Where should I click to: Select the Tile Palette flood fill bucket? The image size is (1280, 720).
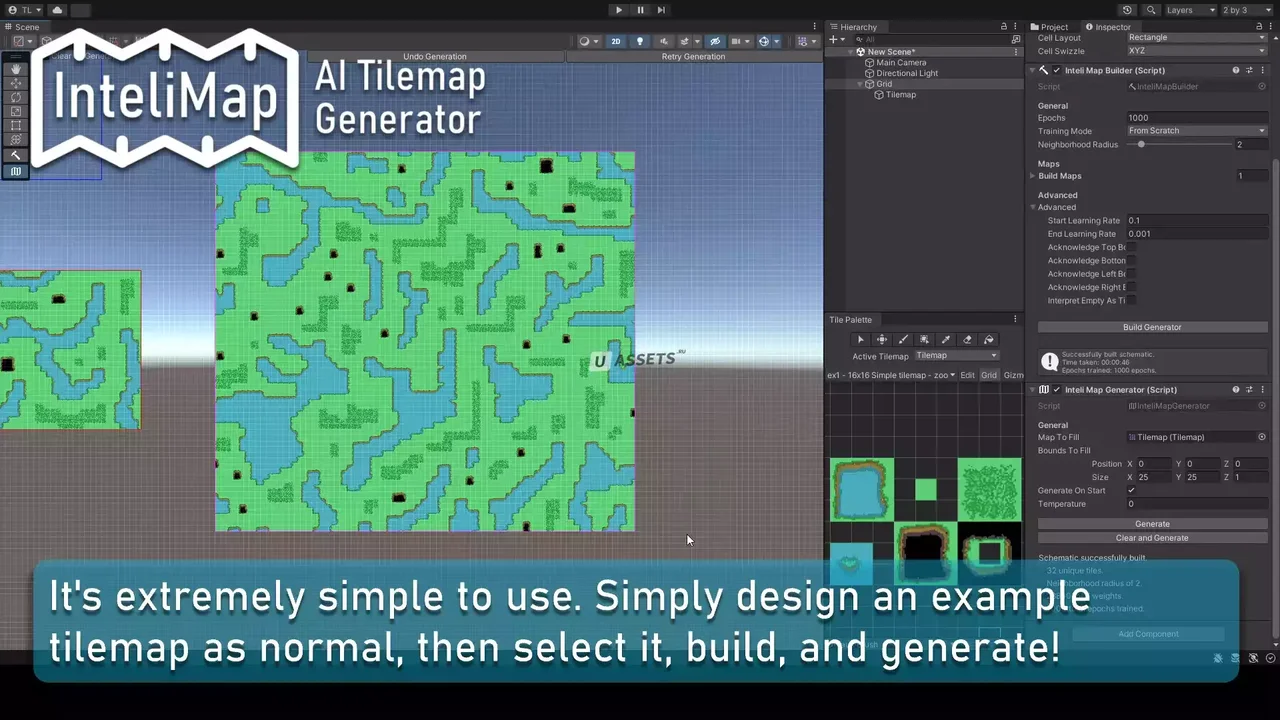pos(989,340)
